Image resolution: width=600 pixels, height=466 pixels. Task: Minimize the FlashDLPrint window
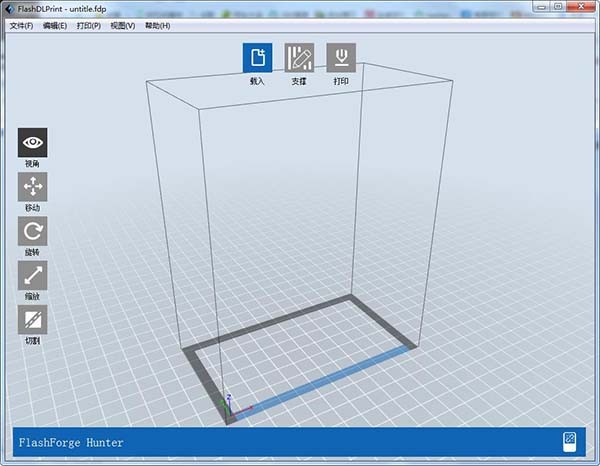click(x=541, y=6)
